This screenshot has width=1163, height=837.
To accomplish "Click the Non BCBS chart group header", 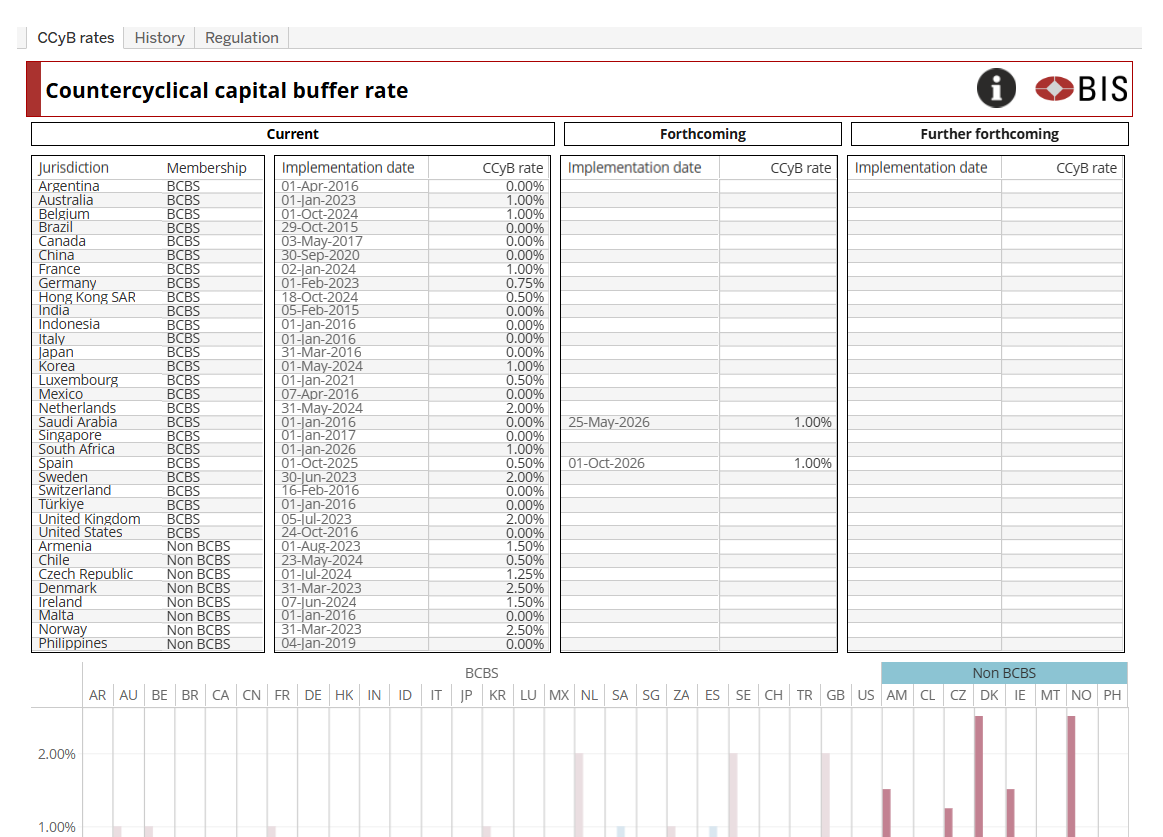I will [x=1004, y=673].
